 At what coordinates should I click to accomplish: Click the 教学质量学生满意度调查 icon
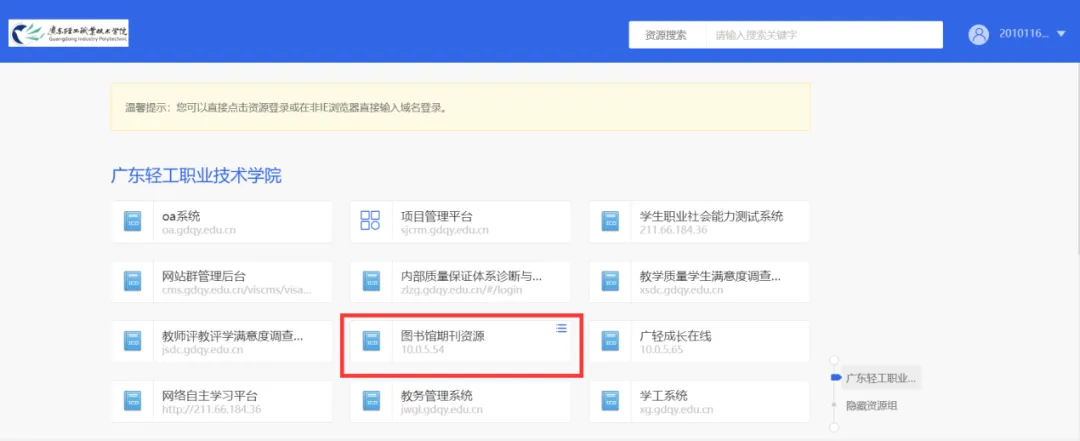pos(610,281)
